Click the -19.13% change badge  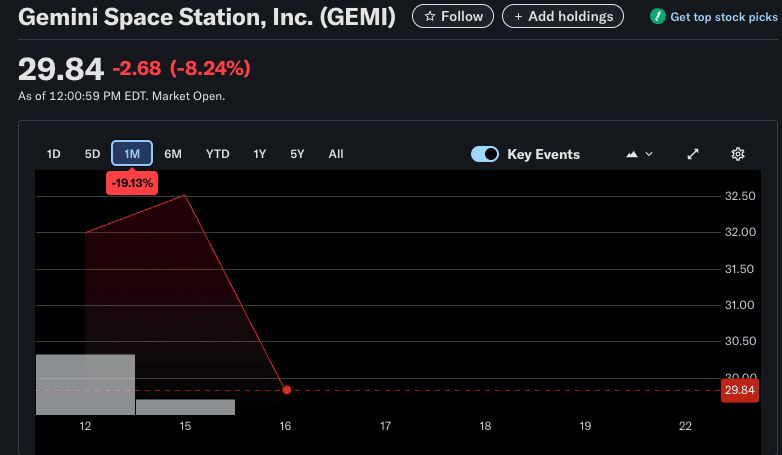tap(132, 183)
